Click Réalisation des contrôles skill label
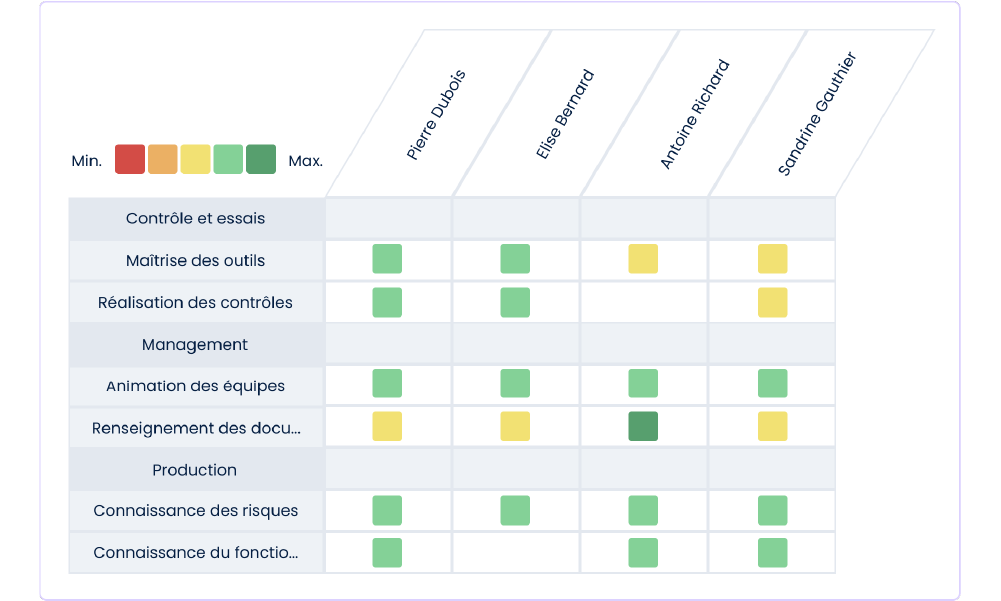Image resolution: width=1001 pixels, height=601 pixels. click(x=196, y=302)
